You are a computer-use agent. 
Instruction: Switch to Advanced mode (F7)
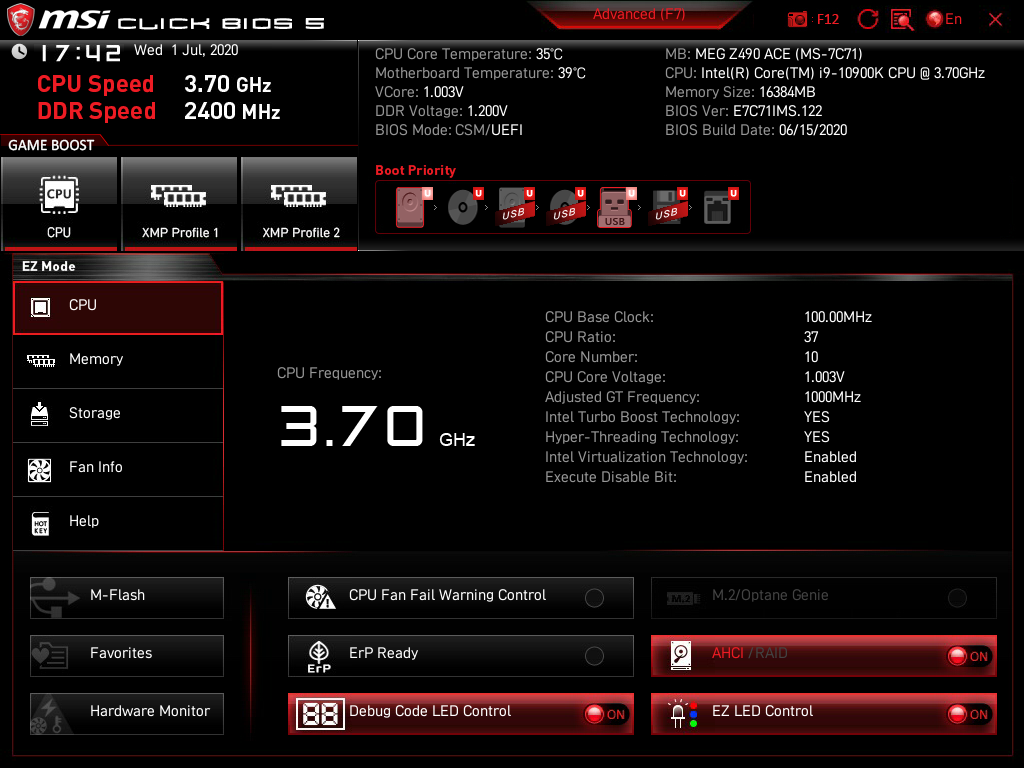click(x=640, y=14)
